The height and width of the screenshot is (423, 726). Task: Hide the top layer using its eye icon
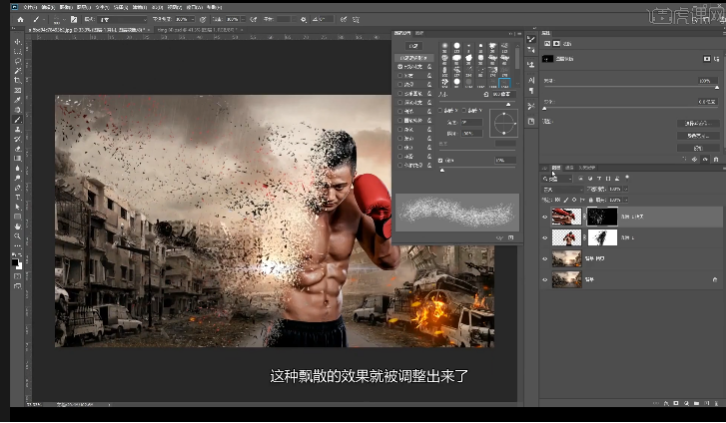[545, 216]
